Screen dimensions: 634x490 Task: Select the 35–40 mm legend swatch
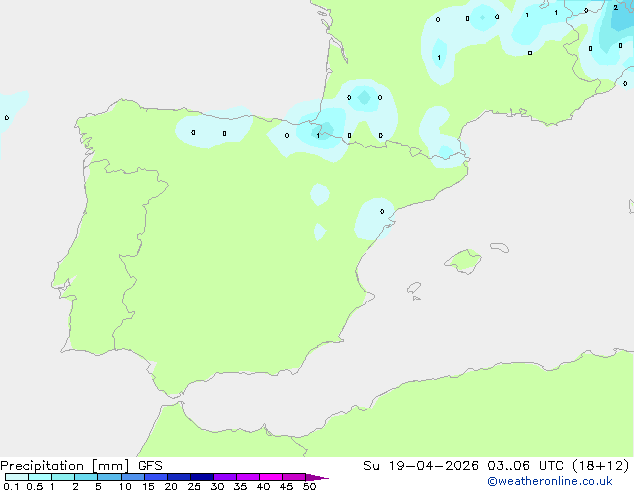[248, 477]
